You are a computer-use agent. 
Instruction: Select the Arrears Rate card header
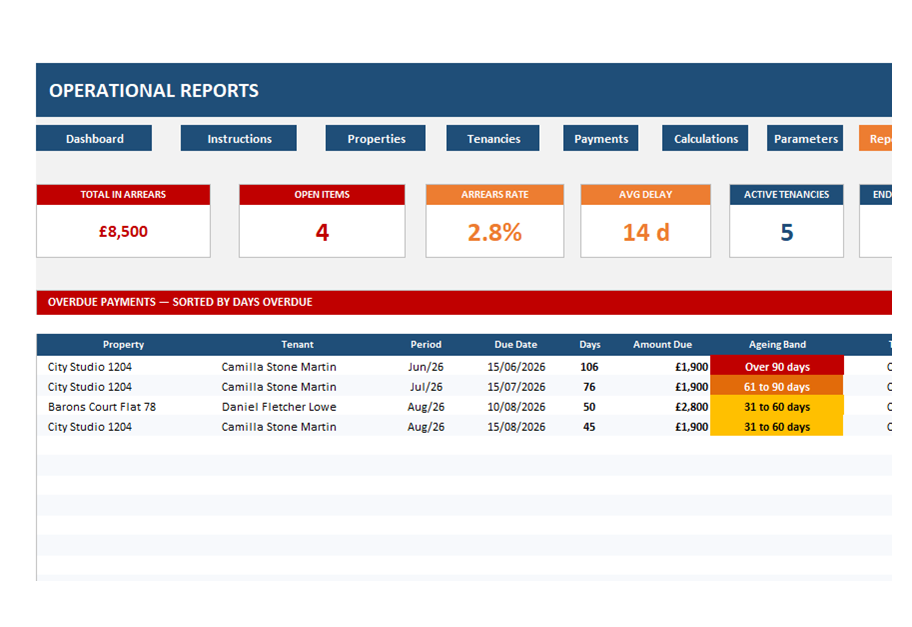point(494,195)
